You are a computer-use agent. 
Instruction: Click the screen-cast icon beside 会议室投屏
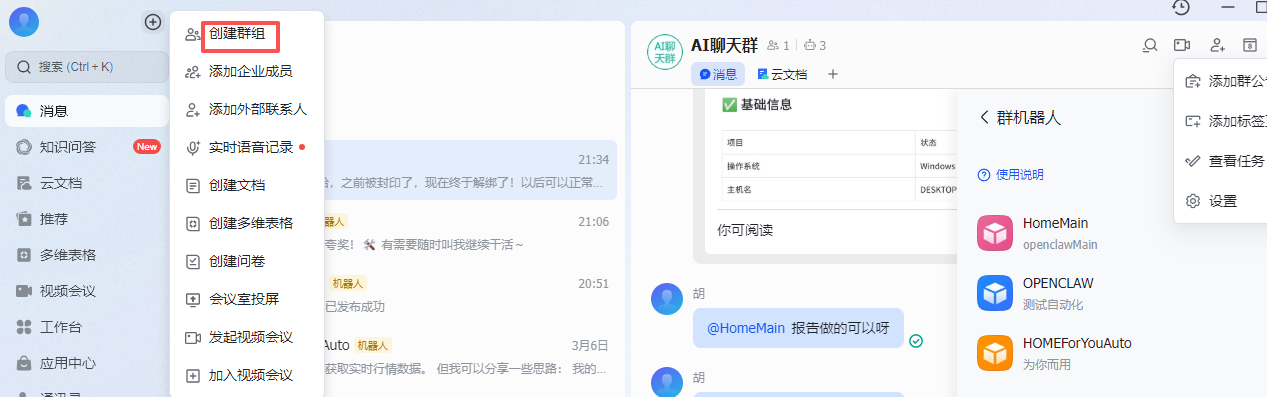click(x=194, y=299)
